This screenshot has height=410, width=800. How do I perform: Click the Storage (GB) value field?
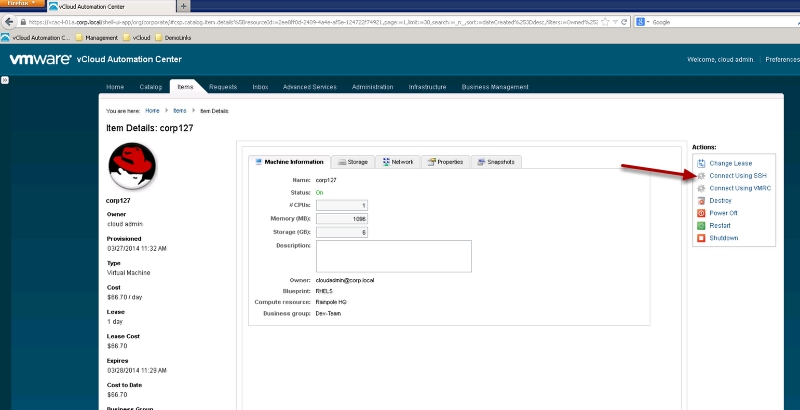pos(342,232)
